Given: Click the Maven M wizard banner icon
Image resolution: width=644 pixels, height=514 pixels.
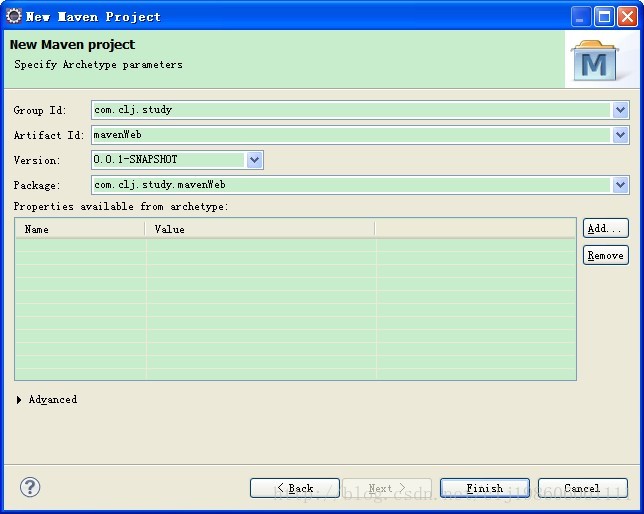Looking at the screenshot, I should click(594, 60).
